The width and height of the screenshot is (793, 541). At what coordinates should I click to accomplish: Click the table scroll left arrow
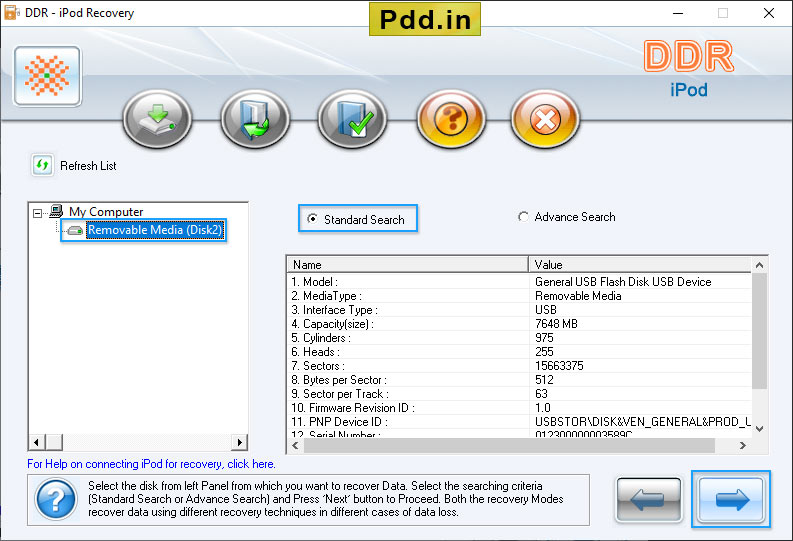pyautogui.click(x=295, y=445)
